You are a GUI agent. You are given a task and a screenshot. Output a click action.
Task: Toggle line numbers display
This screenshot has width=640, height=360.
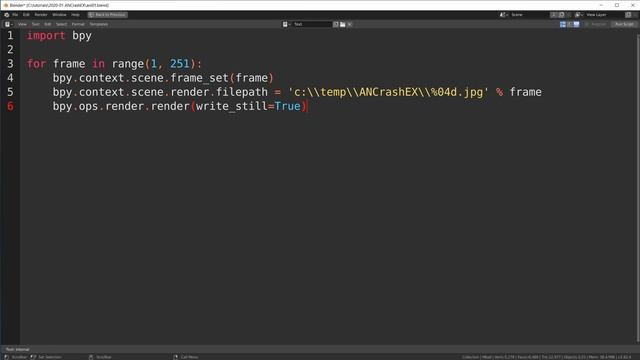point(563,24)
